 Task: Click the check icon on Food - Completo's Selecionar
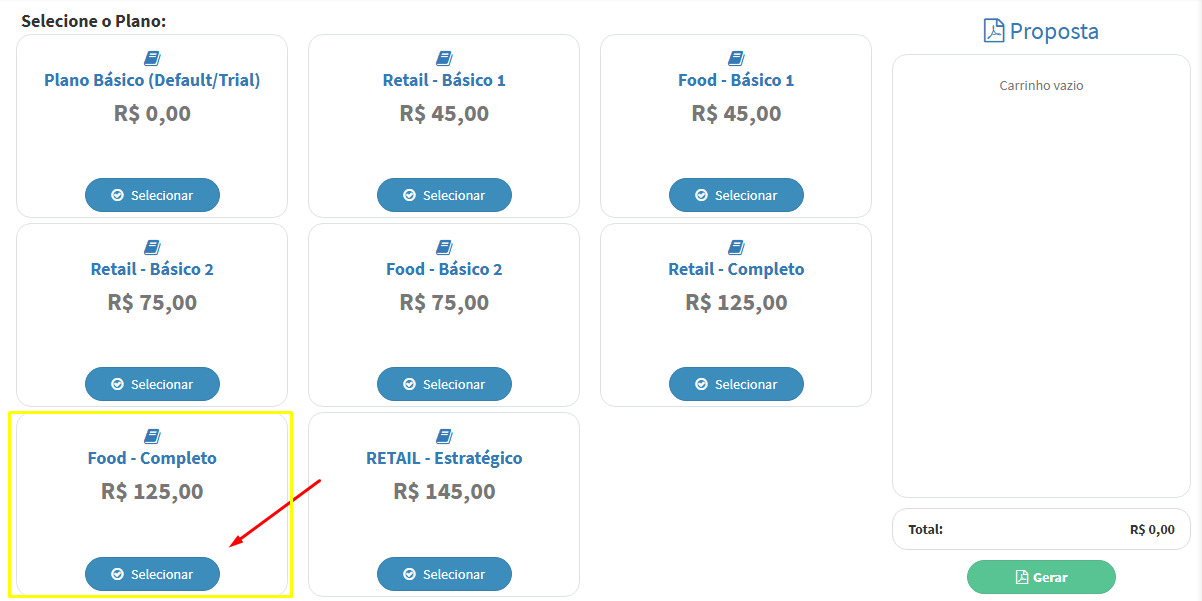(x=117, y=574)
